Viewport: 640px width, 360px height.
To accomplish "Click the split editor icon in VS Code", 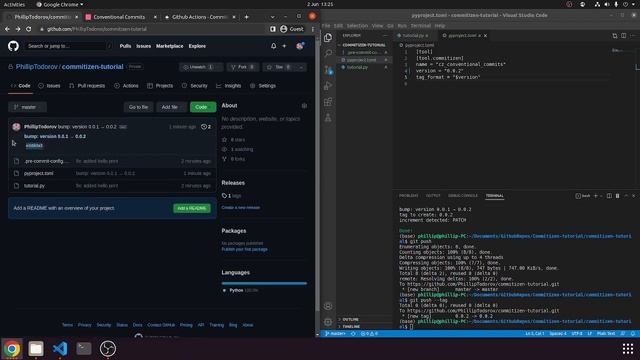I will [x=623, y=36].
